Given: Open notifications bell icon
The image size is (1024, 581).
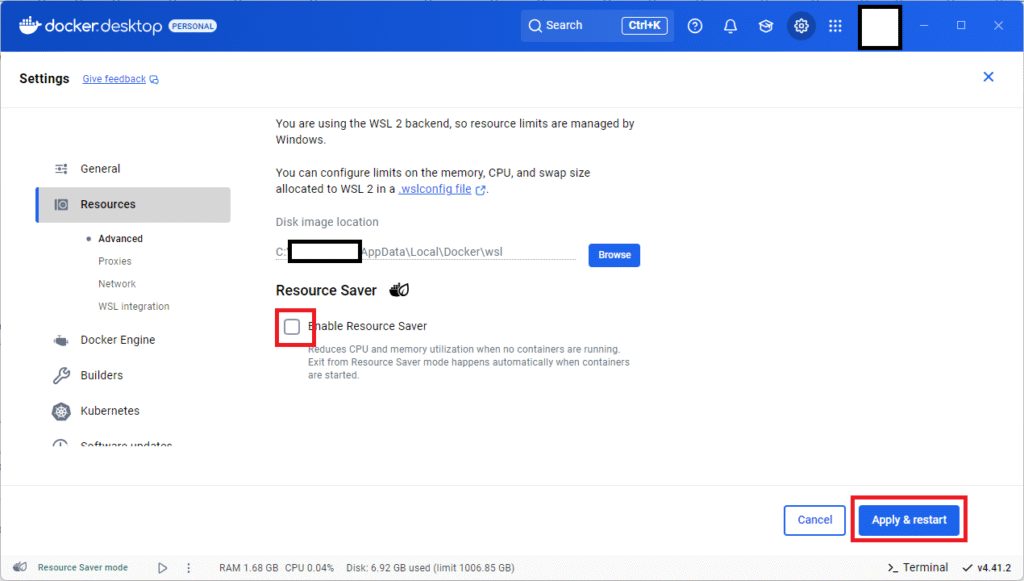Looking at the screenshot, I should coord(730,26).
